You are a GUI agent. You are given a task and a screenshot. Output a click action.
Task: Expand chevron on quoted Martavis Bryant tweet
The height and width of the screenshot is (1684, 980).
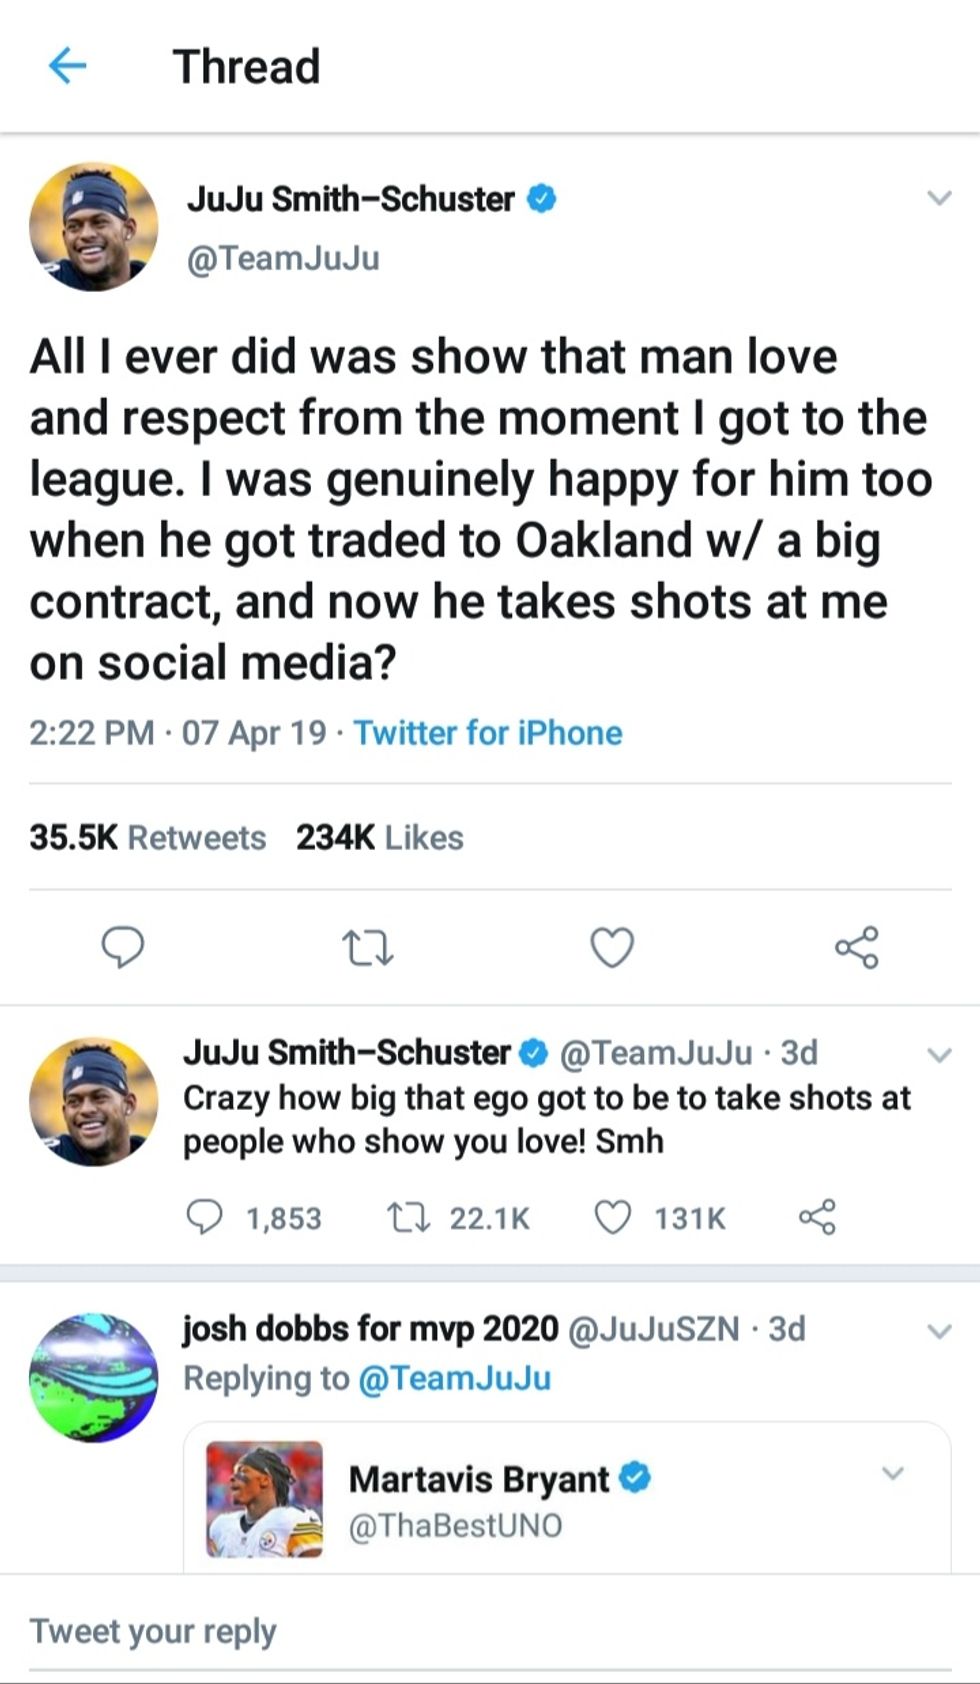[892, 1473]
